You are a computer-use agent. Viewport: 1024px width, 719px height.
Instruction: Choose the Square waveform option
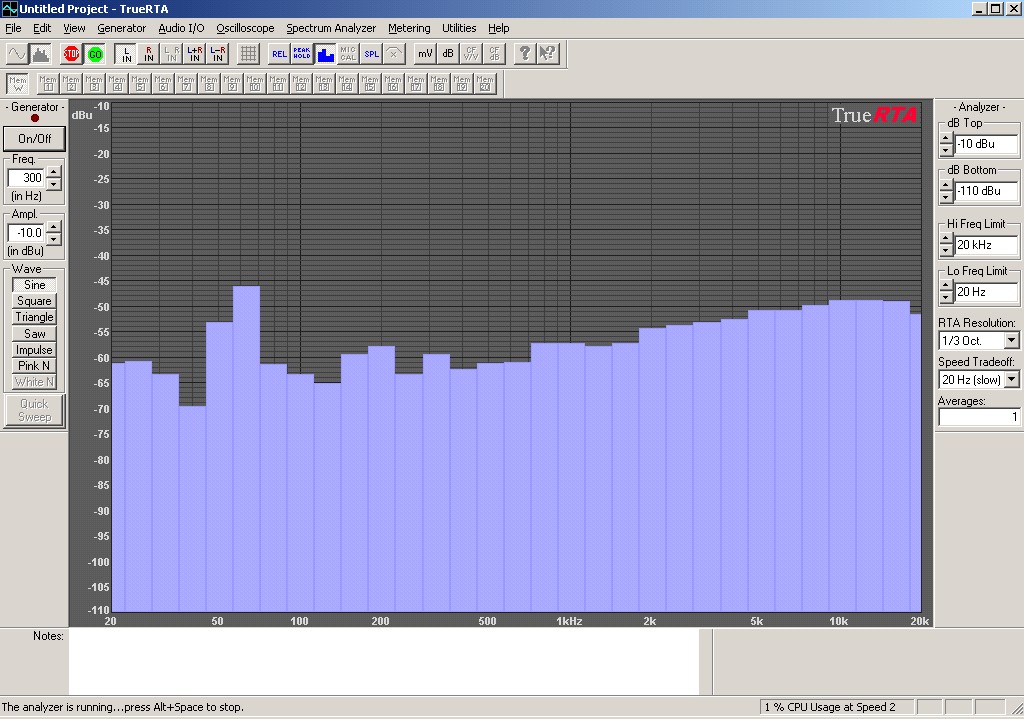pyautogui.click(x=34, y=301)
